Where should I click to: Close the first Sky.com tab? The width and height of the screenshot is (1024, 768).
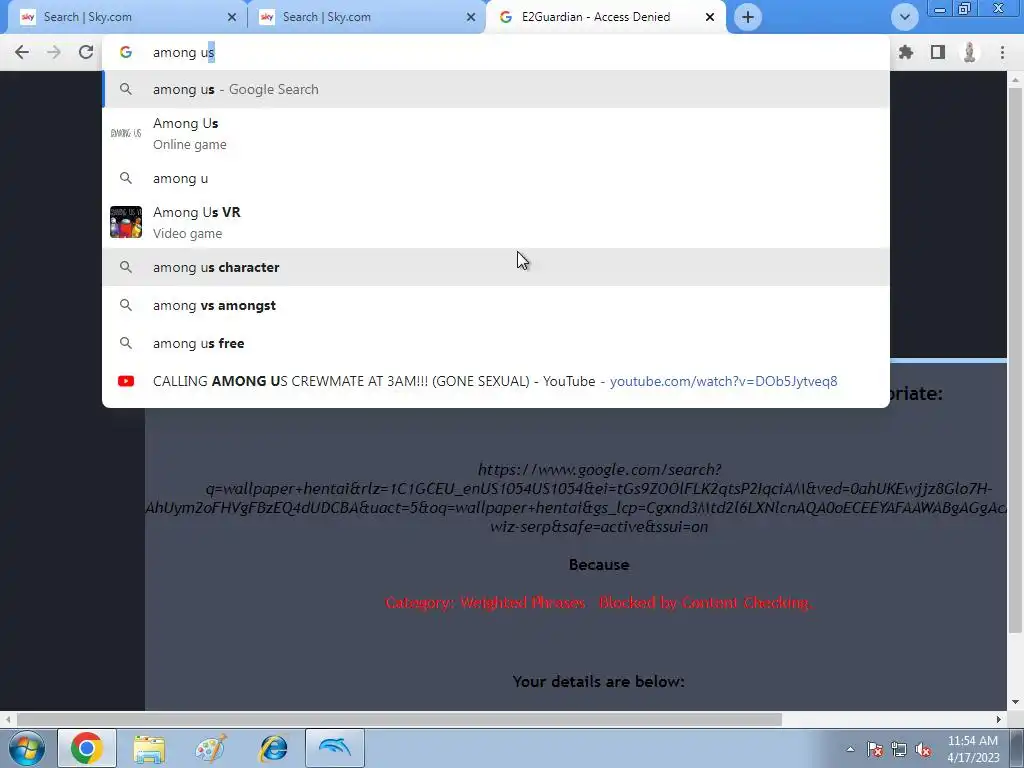(232, 17)
